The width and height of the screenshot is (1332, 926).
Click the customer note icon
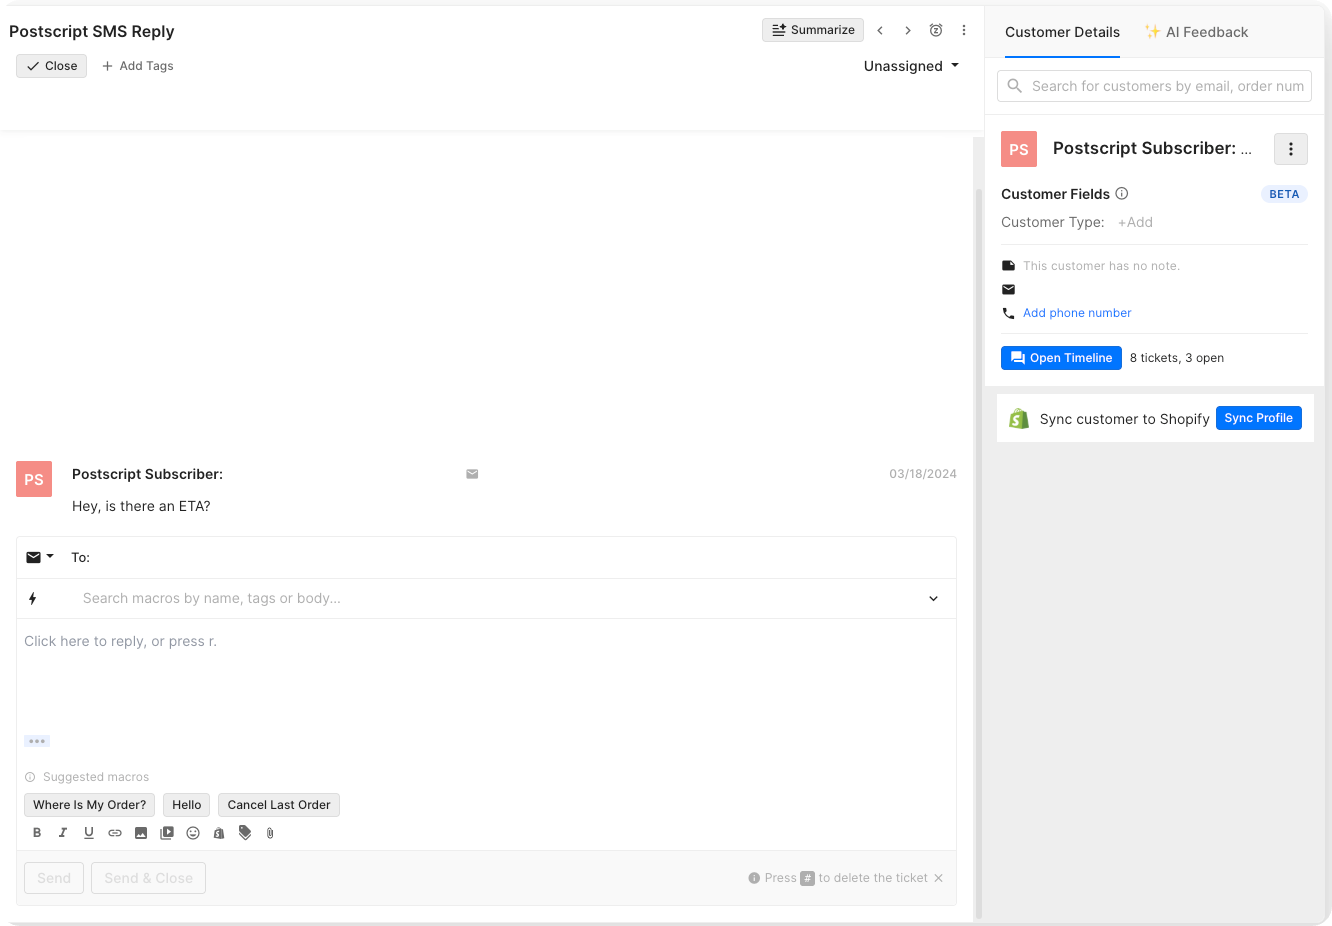point(1008,266)
